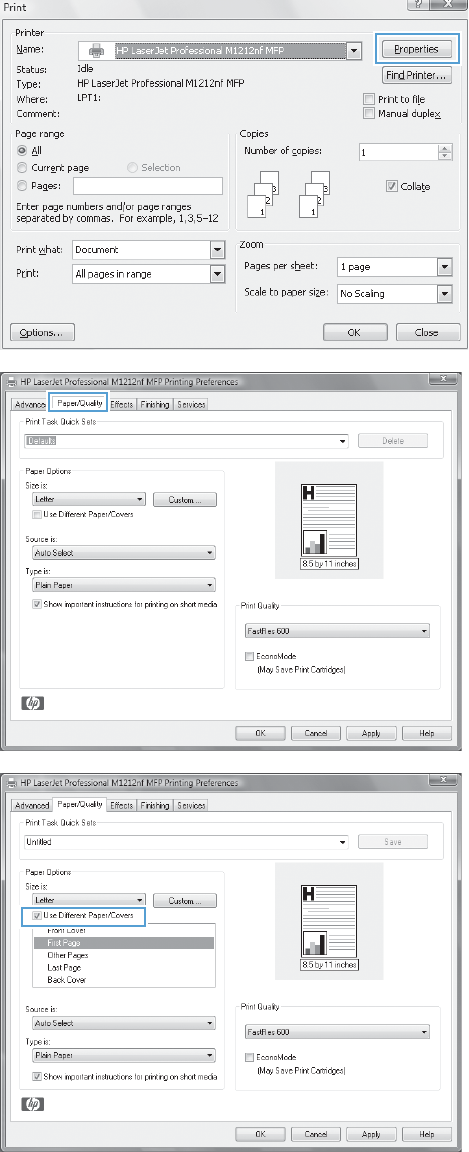Toggle the Manual duplex checkbox
The height and width of the screenshot is (1152, 469).
point(369,113)
